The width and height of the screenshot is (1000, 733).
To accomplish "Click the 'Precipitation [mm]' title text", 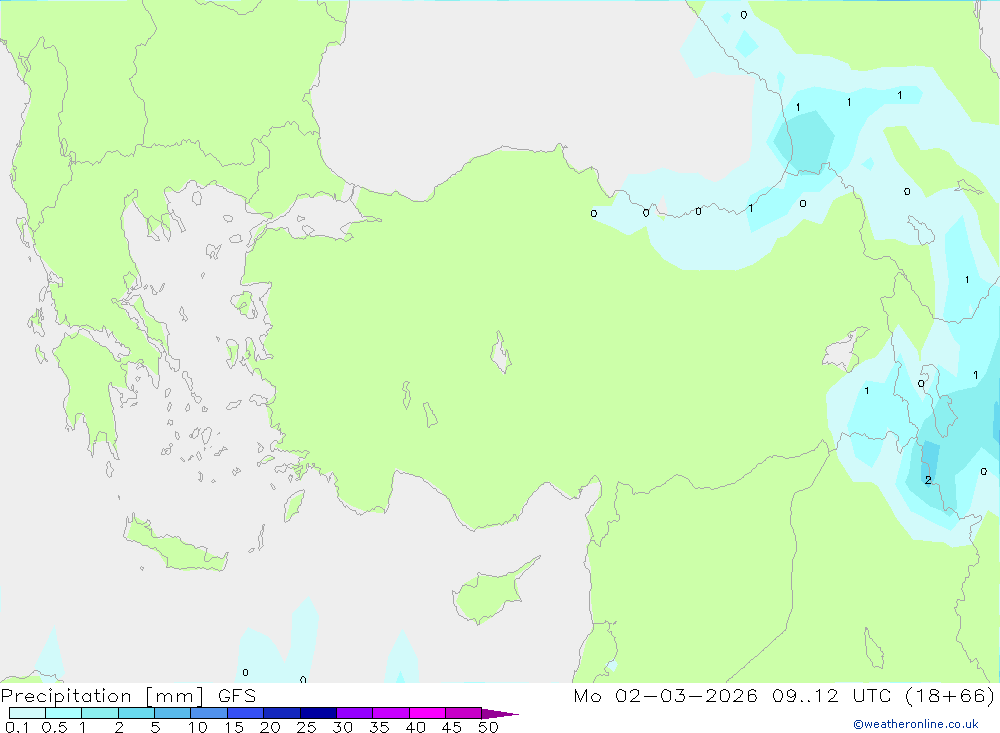I will point(102,696).
